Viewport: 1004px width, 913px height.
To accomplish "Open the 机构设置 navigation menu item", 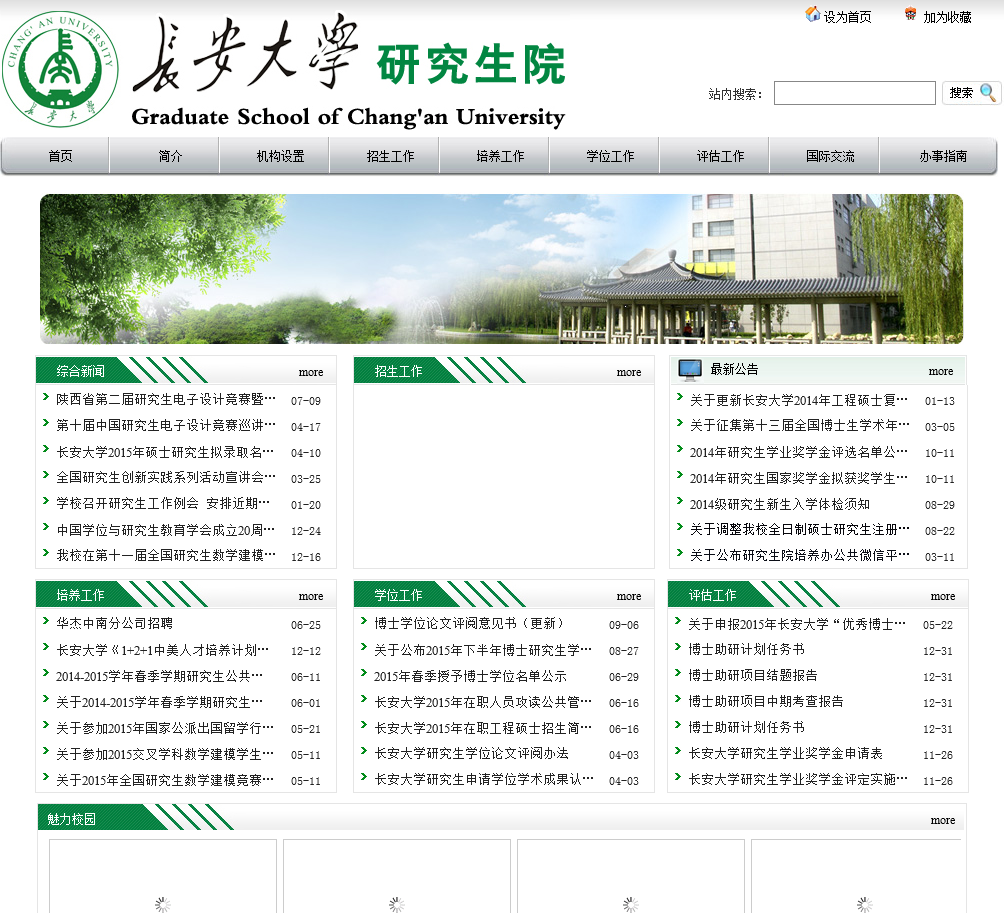I will click(280, 156).
